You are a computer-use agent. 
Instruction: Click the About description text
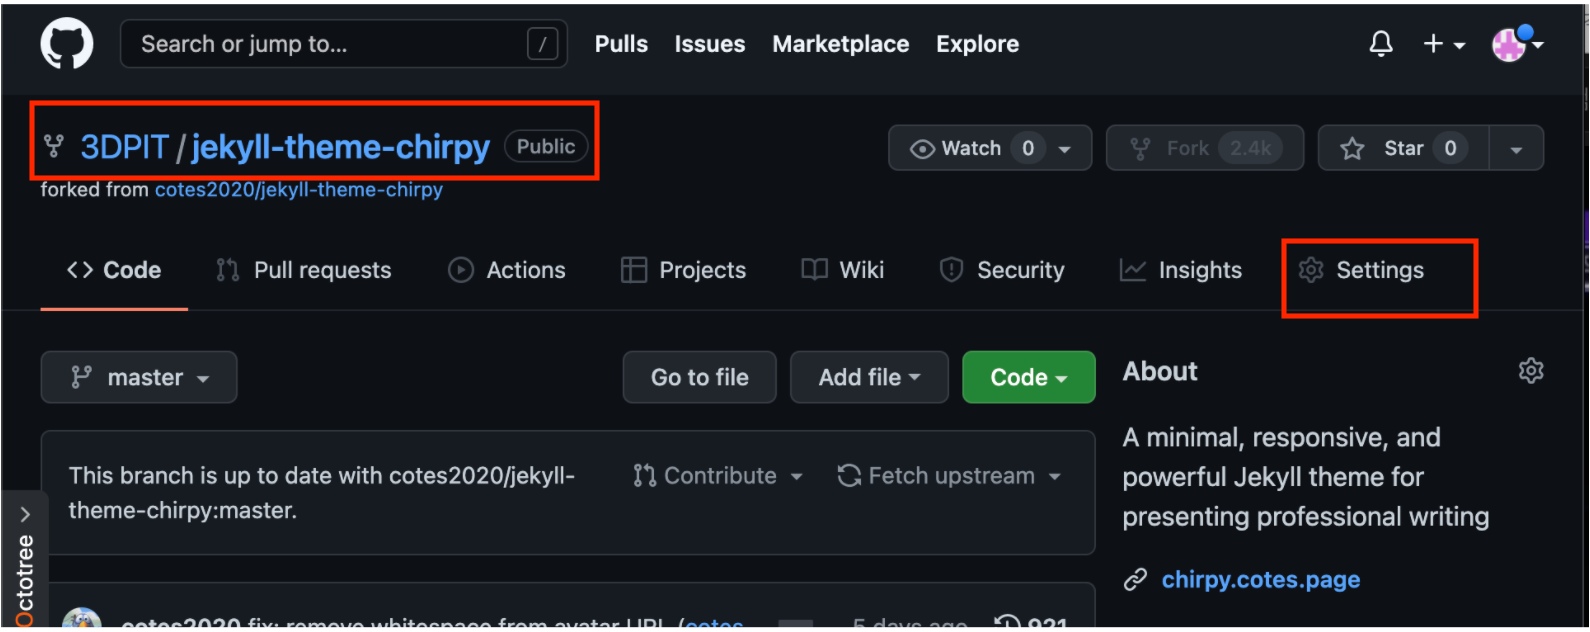1305,477
